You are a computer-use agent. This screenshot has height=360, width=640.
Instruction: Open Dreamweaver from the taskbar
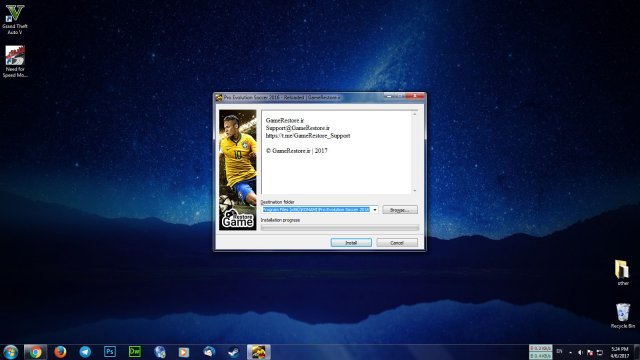pos(135,352)
